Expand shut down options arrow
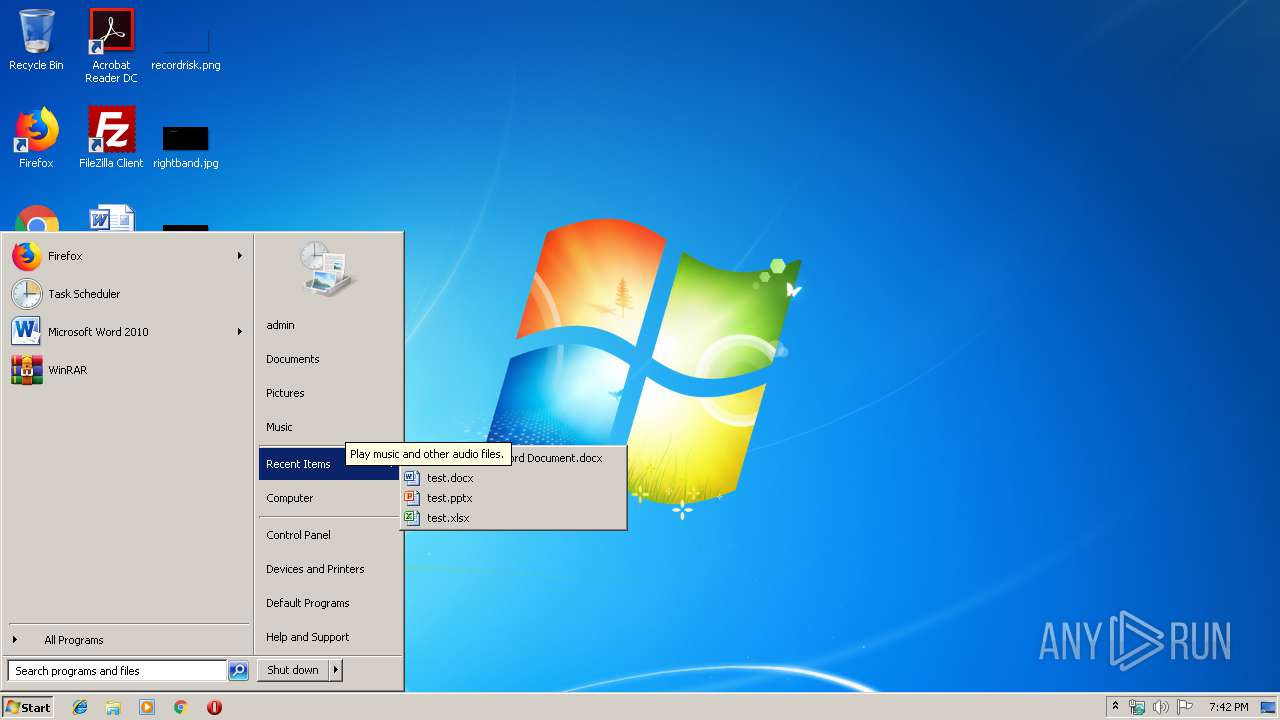The height and width of the screenshot is (720, 1280). [x=336, y=670]
